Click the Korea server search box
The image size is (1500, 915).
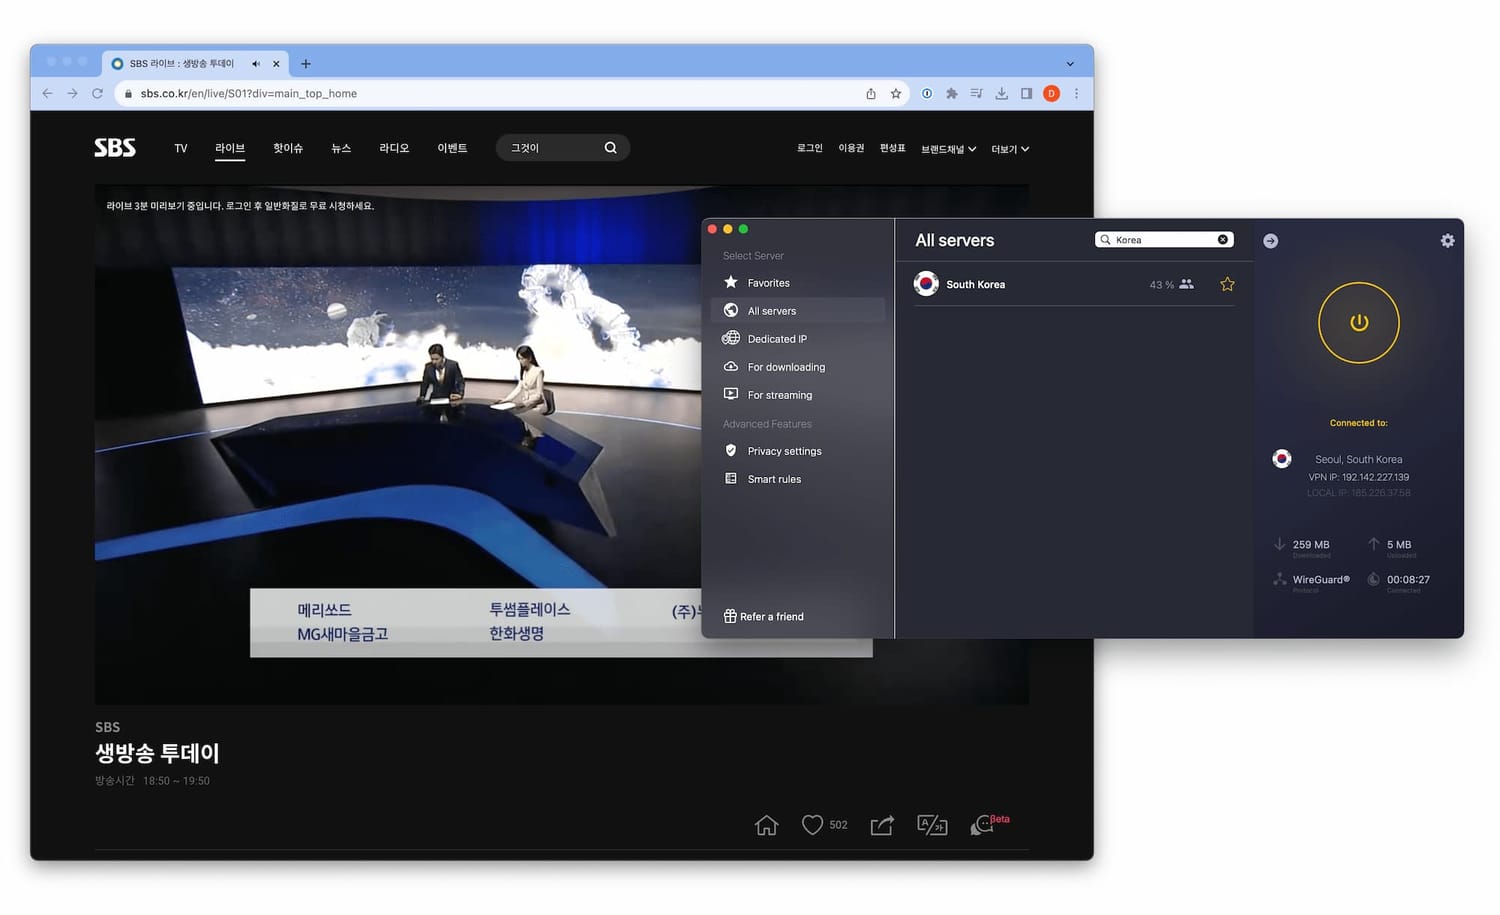click(1164, 240)
